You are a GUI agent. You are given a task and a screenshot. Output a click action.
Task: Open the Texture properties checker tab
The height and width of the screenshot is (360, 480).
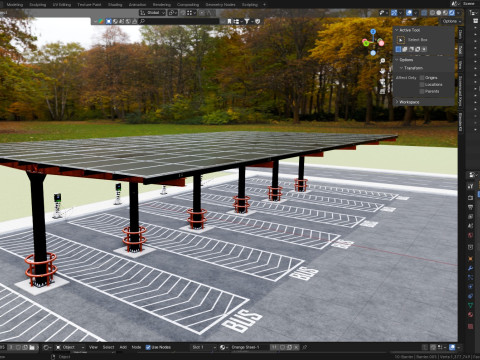pos(470,326)
